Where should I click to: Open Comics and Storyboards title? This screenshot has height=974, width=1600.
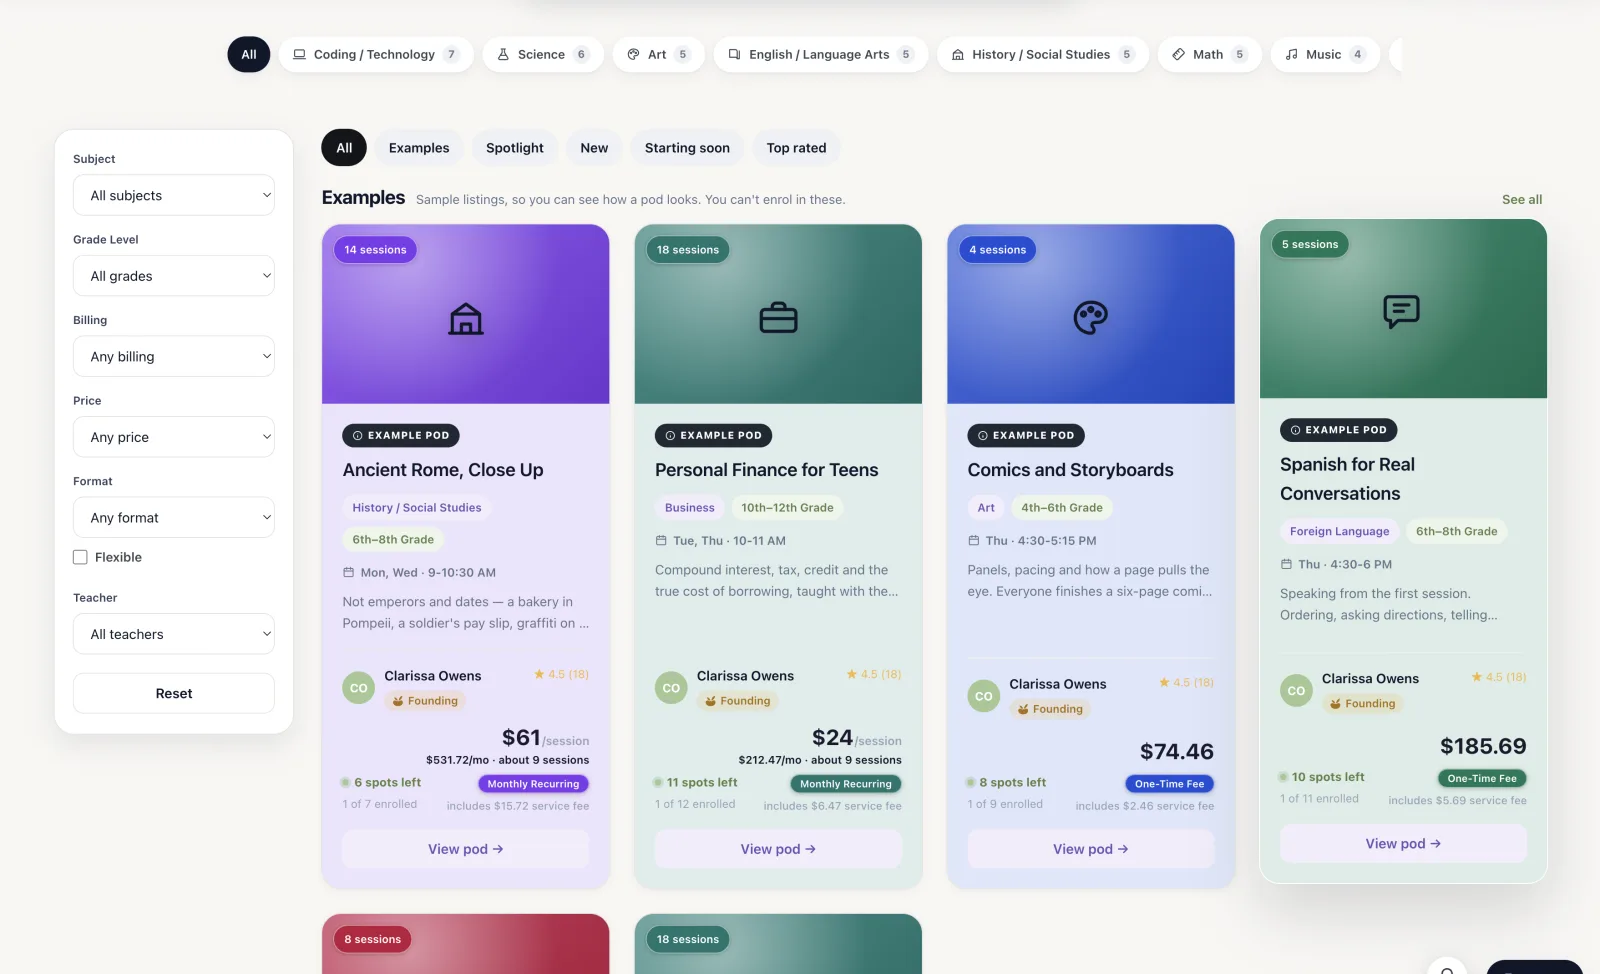pos(1071,470)
